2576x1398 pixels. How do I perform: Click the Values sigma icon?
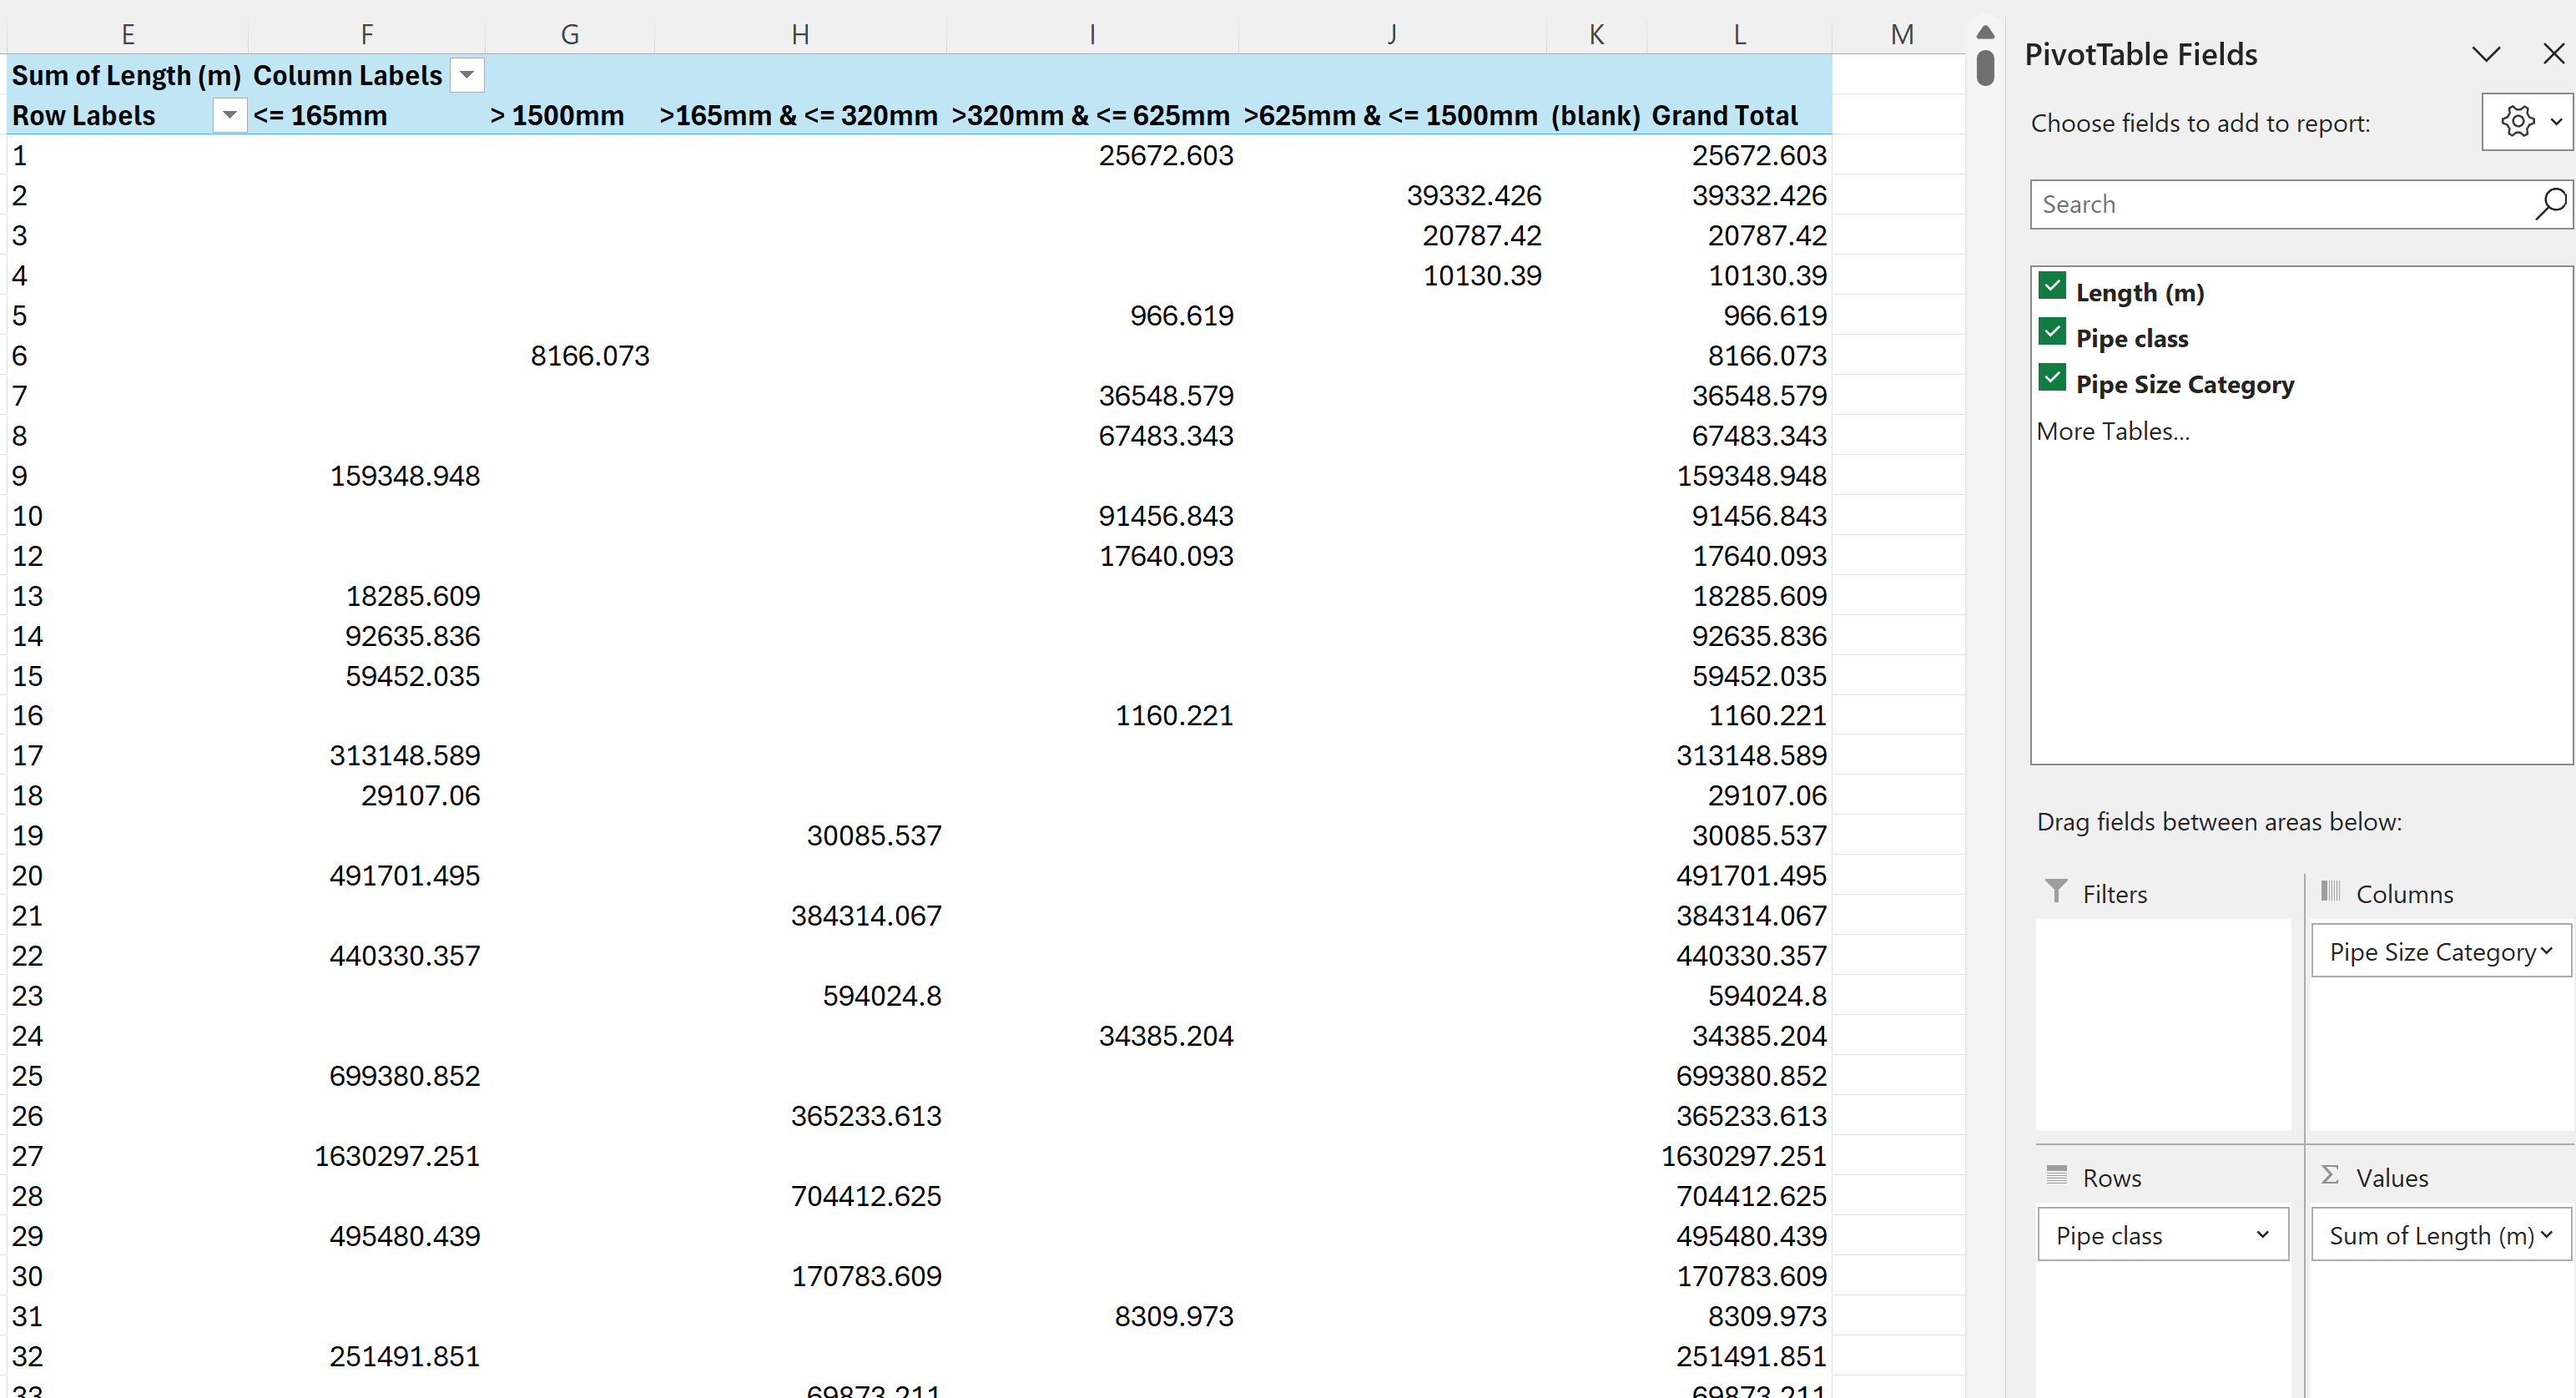coord(2330,1176)
